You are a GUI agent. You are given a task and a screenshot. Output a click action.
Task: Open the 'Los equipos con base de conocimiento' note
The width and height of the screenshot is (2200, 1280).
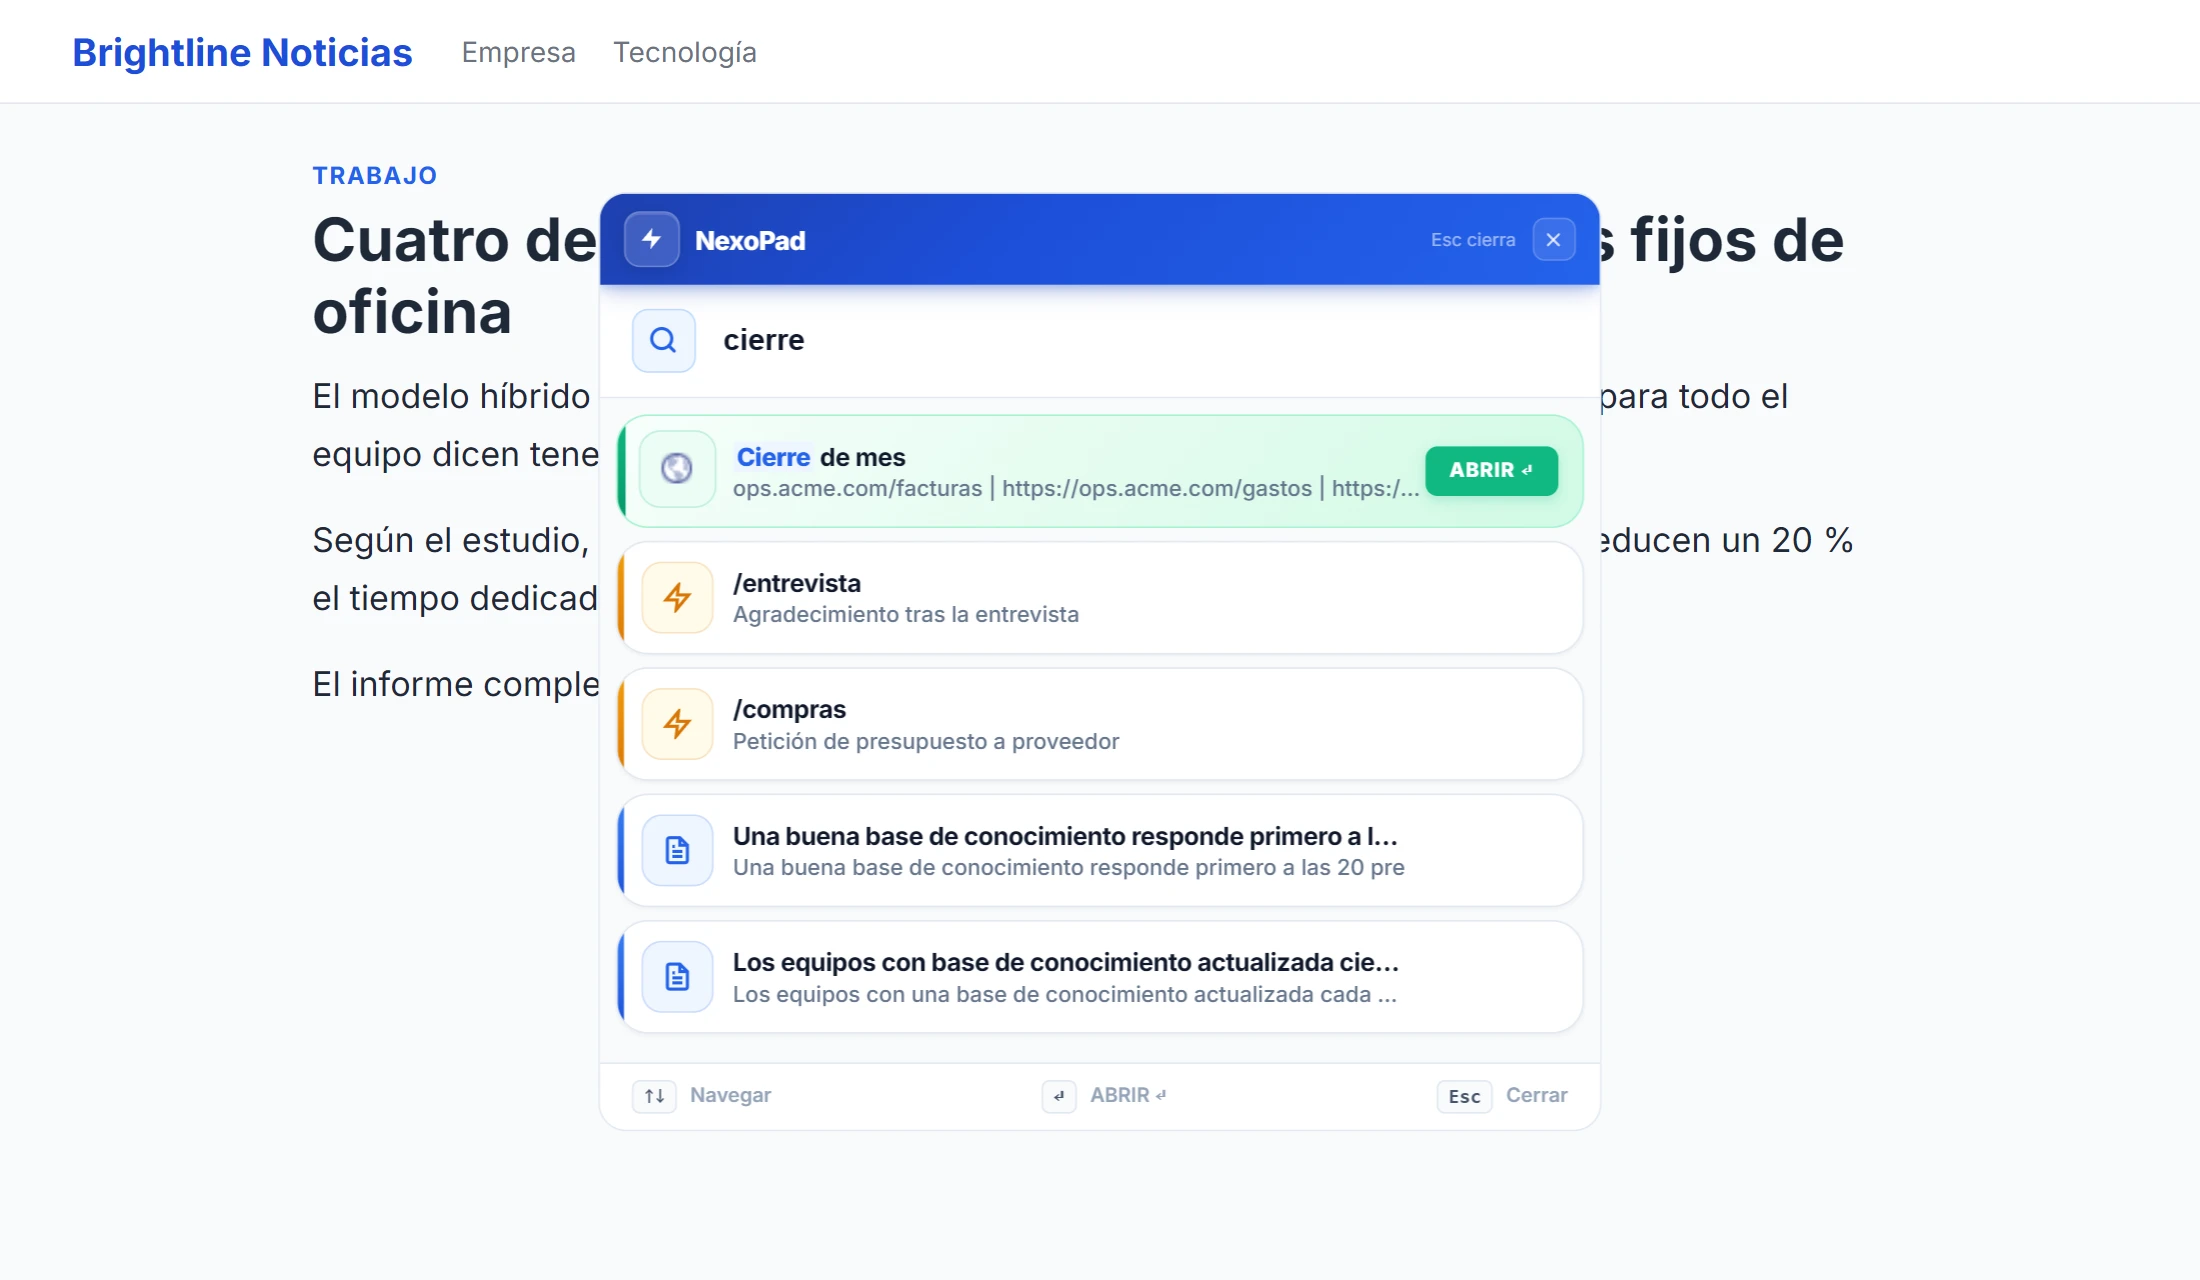pos(1100,977)
